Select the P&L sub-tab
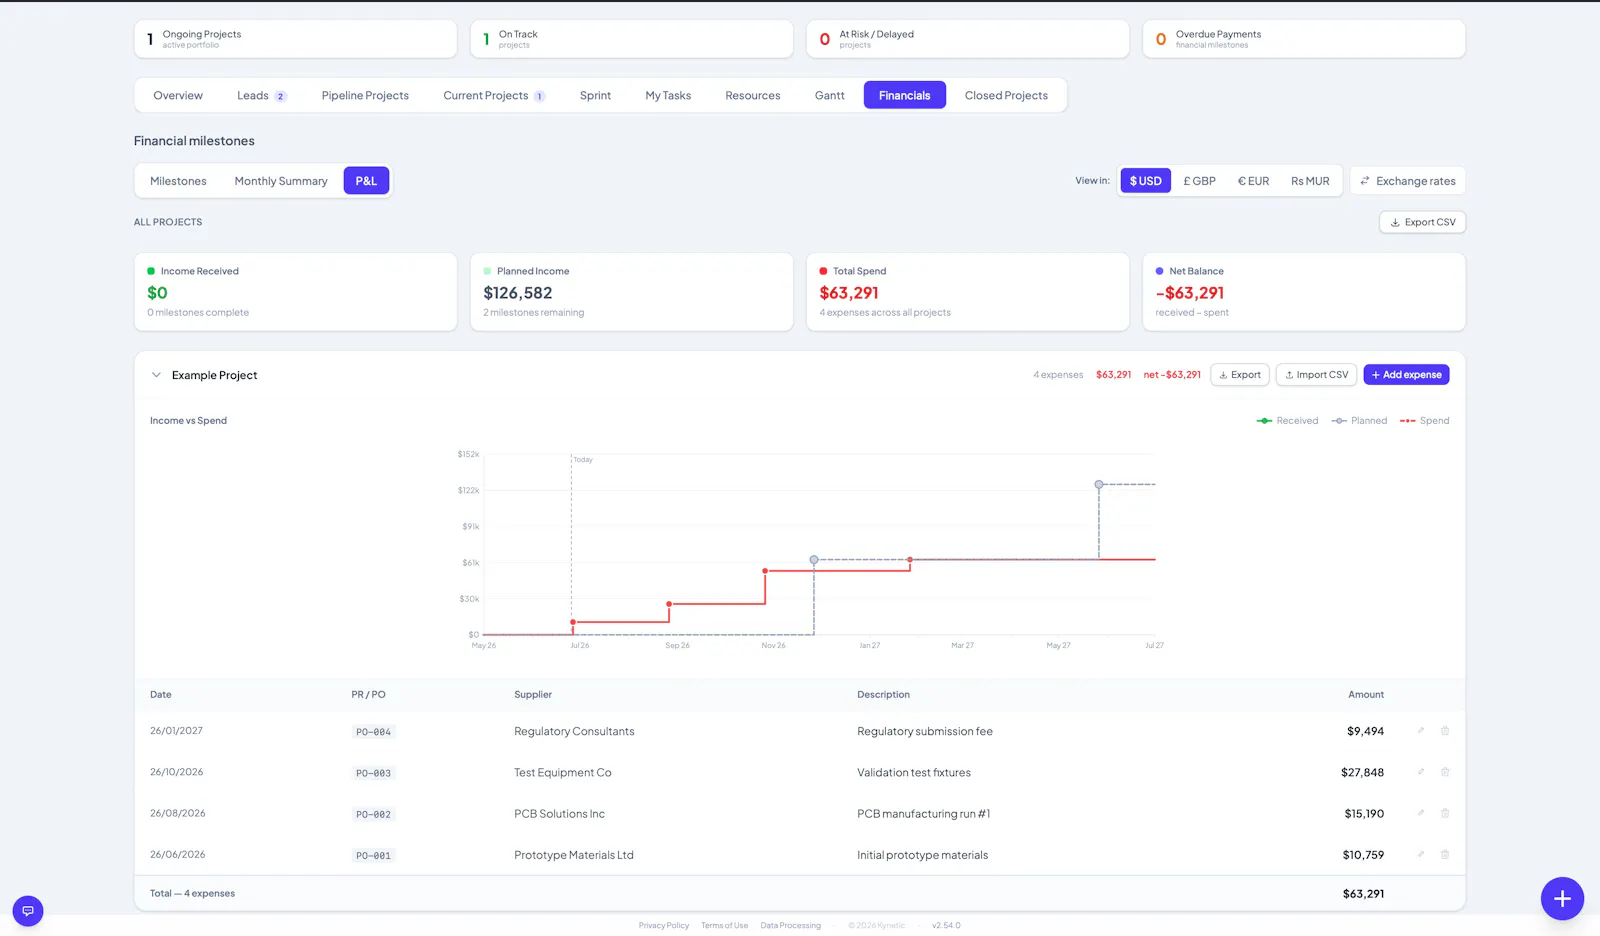The image size is (1600, 936). tap(366, 181)
